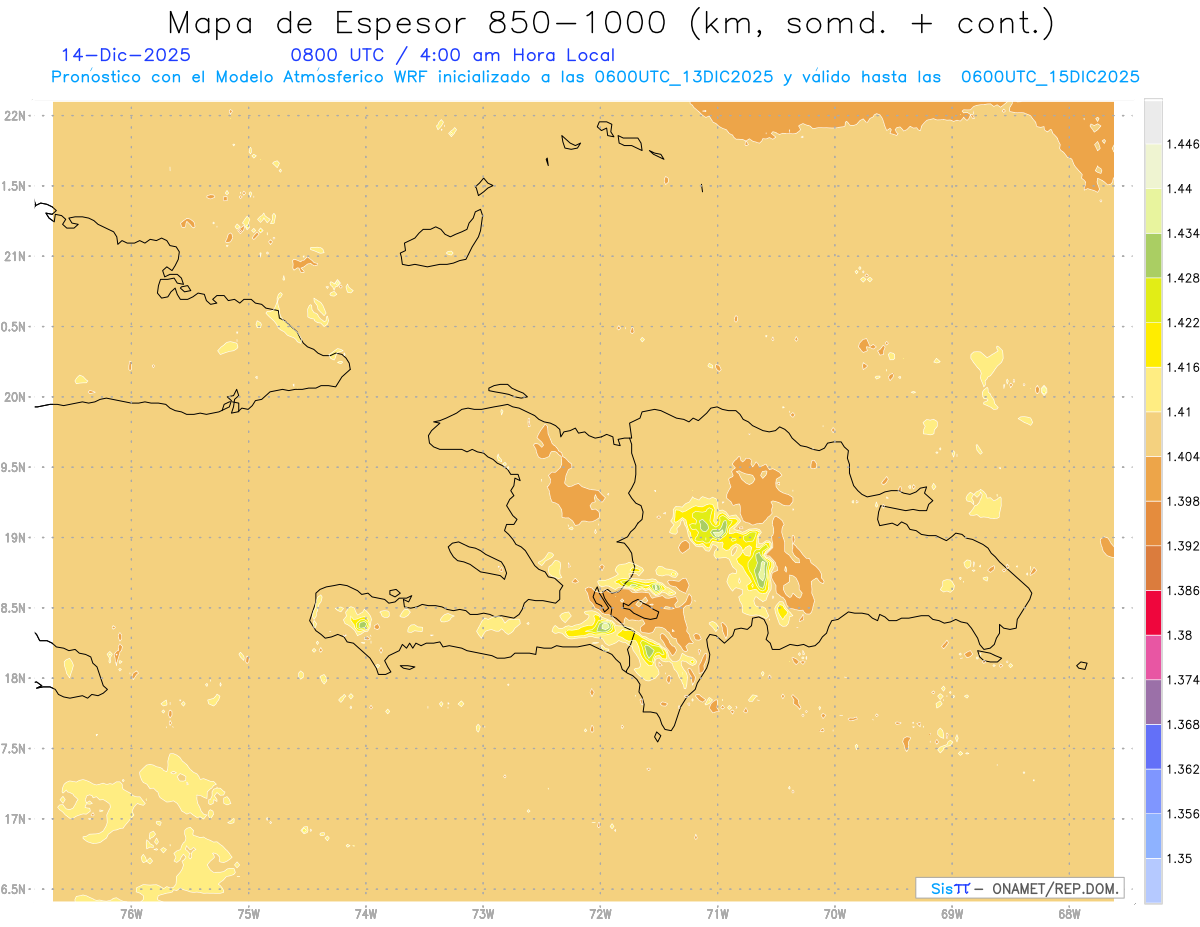1200x927 pixels.
Task: Click the 73W longitude label
Action: pos(483,913)
